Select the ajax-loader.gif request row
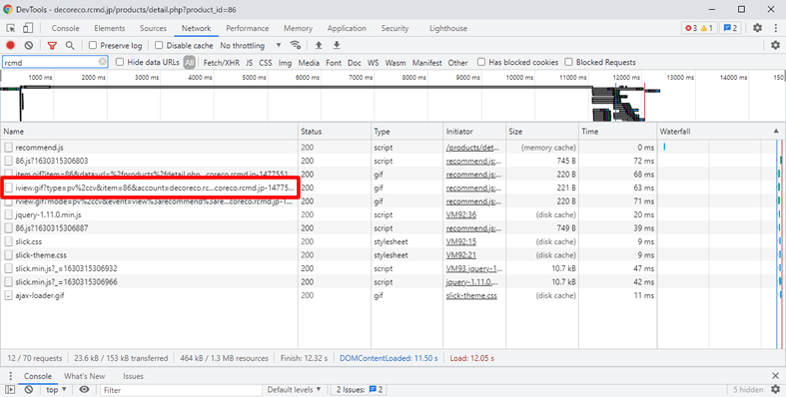The width and height of the screenshot is (786, 397). point(328,295)
